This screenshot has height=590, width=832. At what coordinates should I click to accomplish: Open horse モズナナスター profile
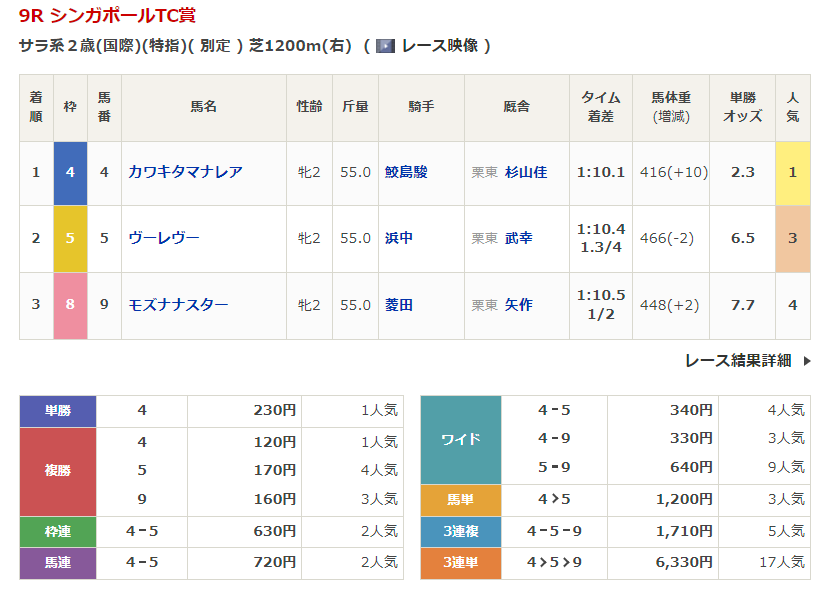pos(178,305)
